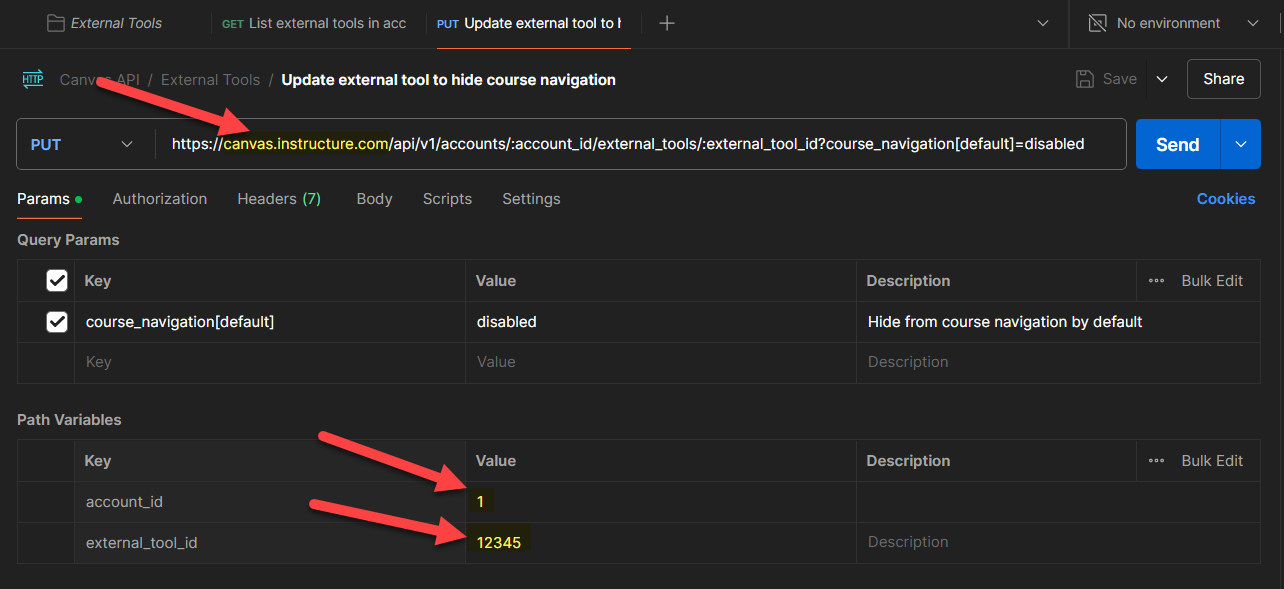Click the Send button
The height and width of the screenshot is (589, 1284).
coord(1176,144)
